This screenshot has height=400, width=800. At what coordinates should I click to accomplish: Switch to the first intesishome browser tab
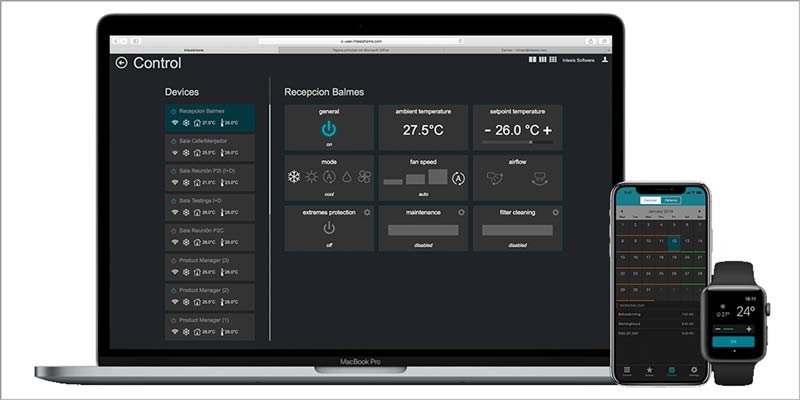pyautogui.click(x=194, y=50)
